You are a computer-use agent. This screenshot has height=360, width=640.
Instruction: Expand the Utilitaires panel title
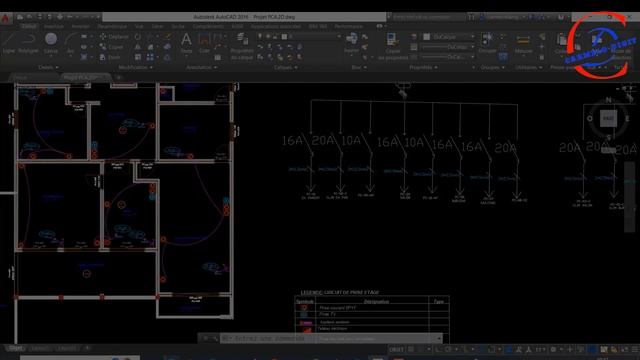pos(528,67)
